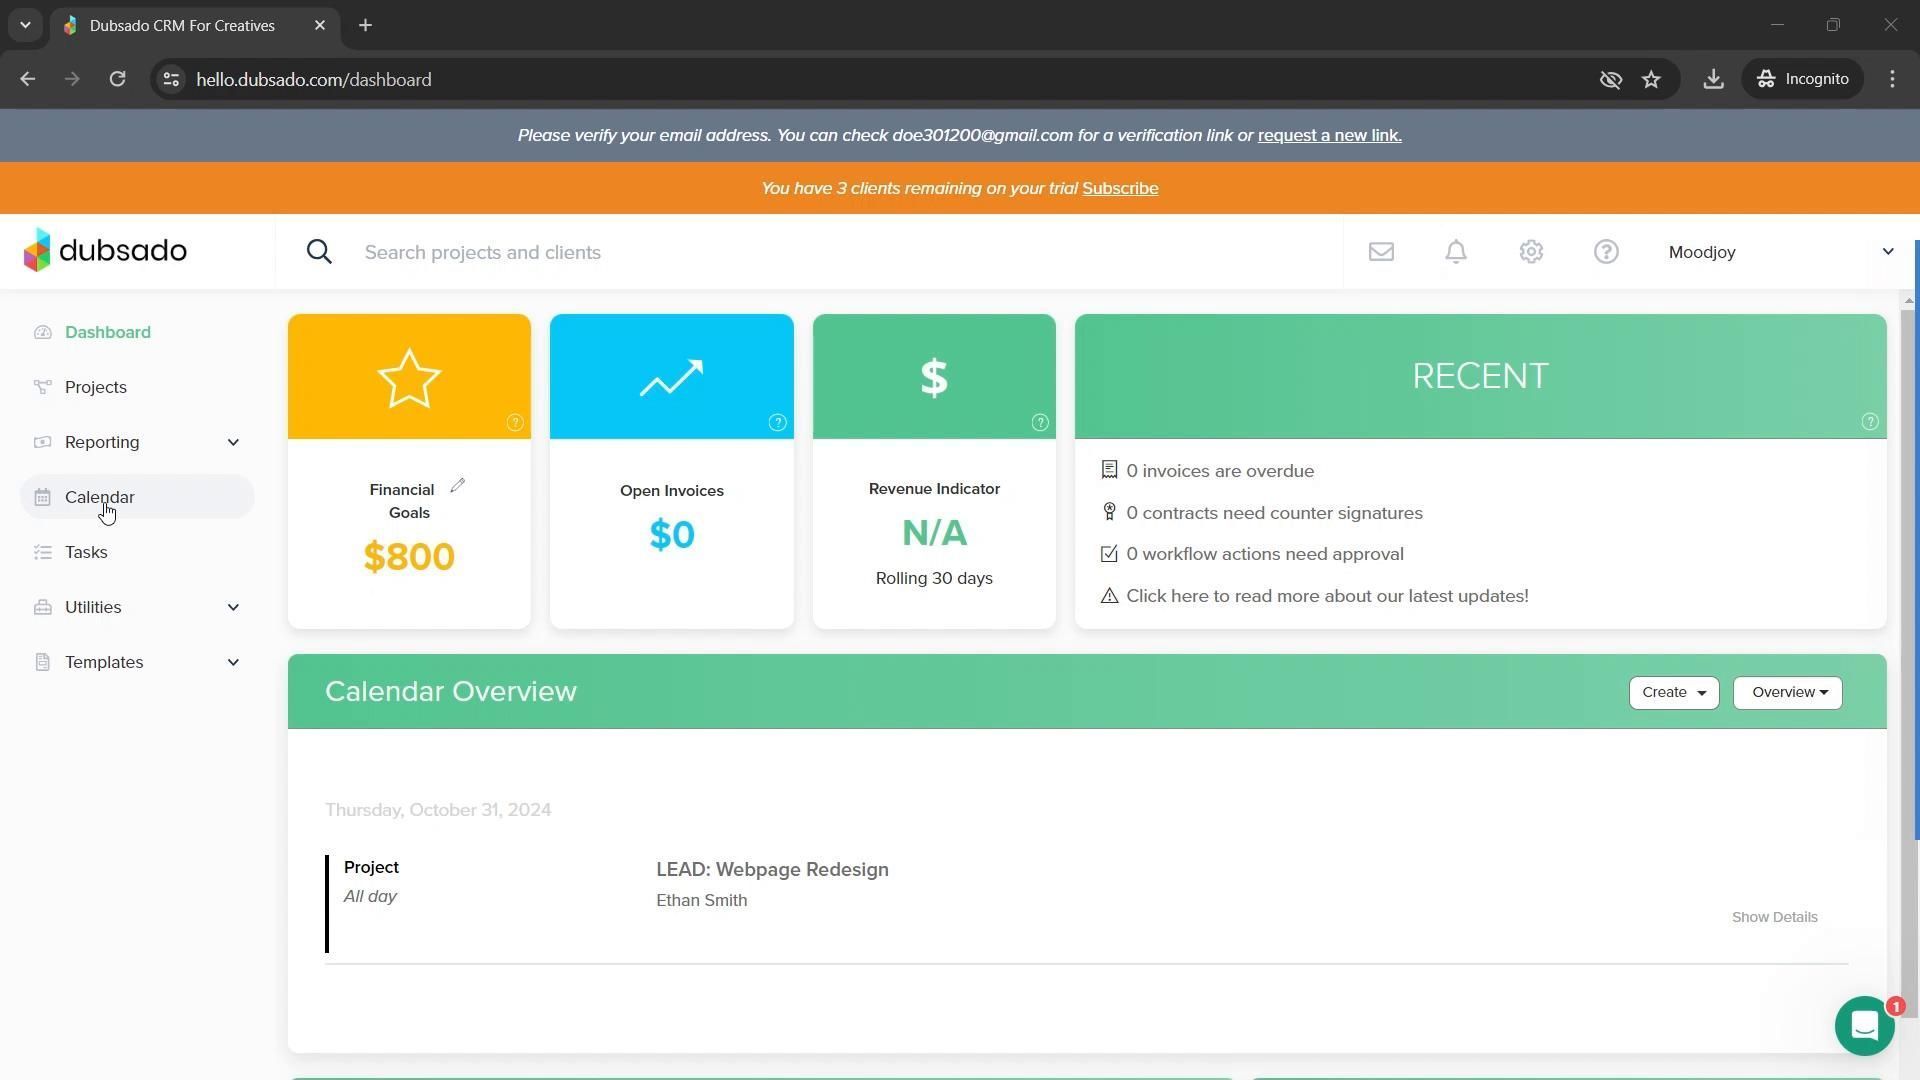This screenshot has width=1920, height=1080.
Task: Click the help icon on the RECENT panel
Action: (x=1869, y=422)
